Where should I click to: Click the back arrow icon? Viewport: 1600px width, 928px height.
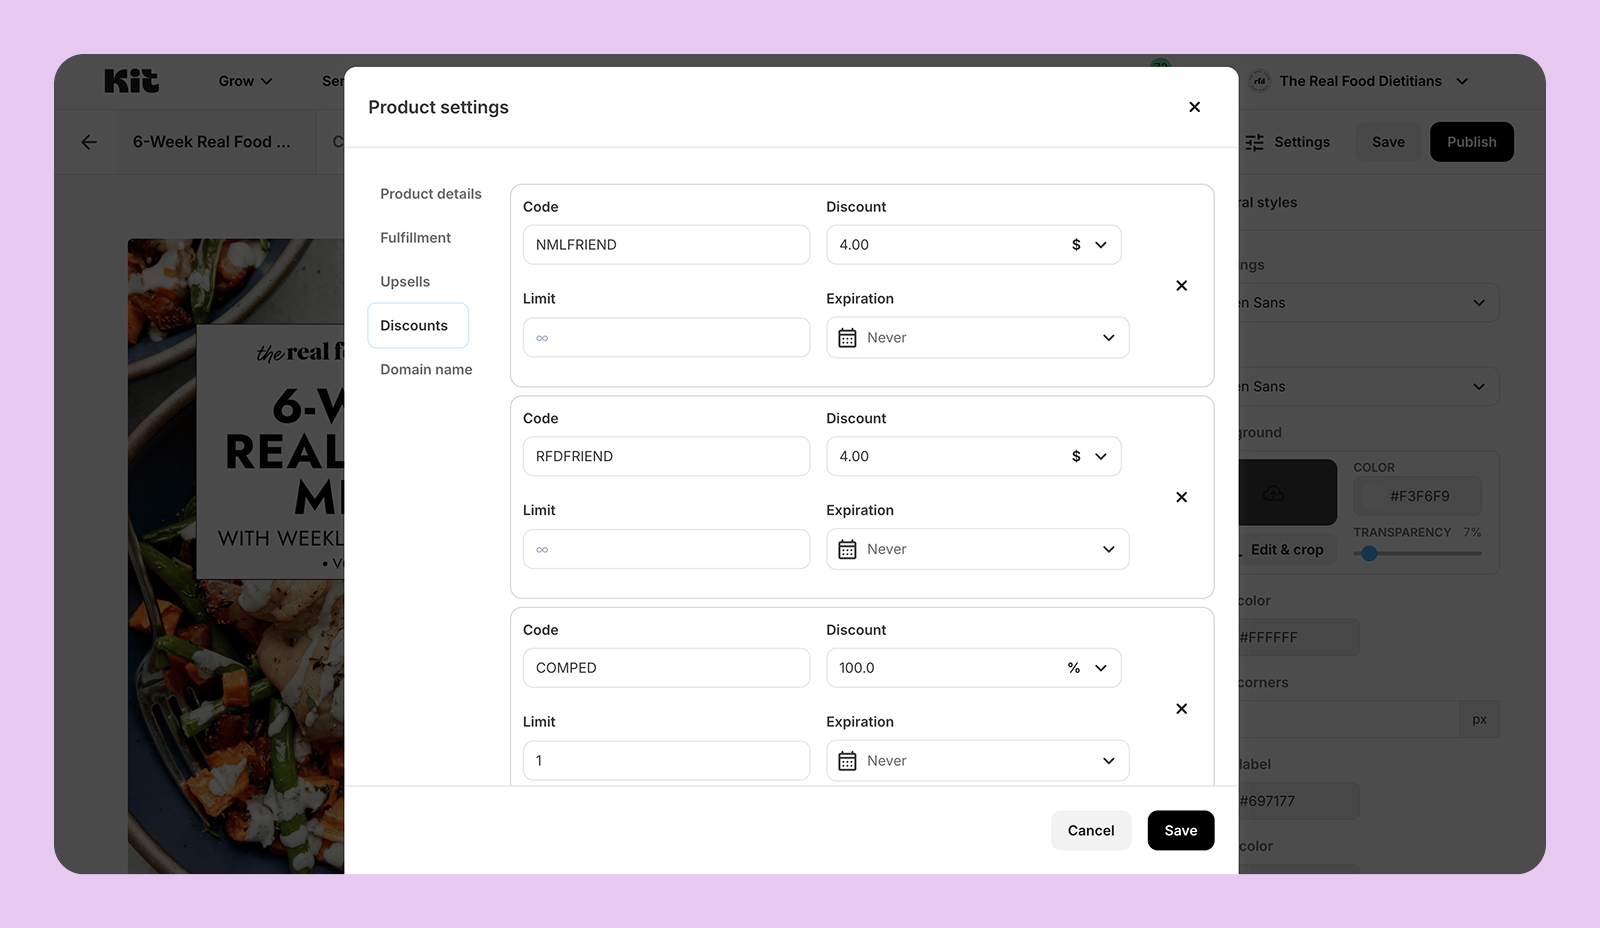89,142
